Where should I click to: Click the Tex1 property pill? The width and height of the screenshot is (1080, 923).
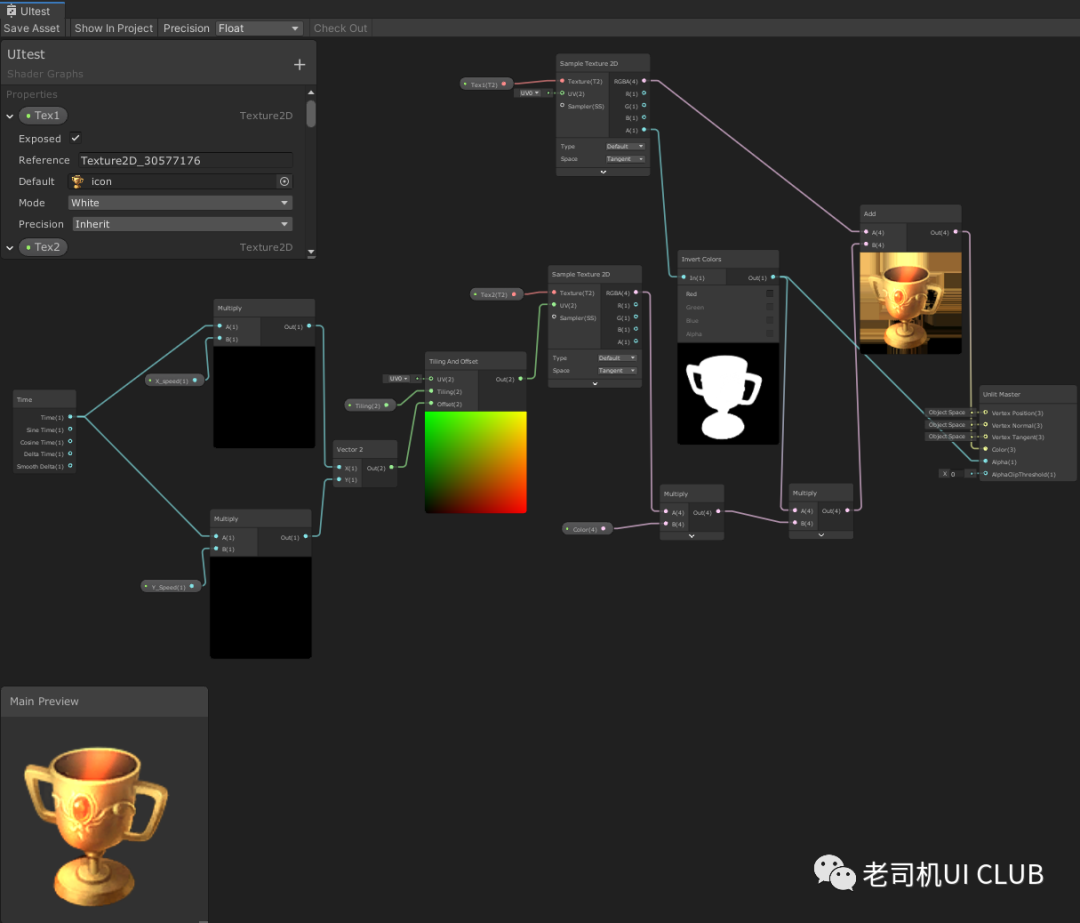tap(43, 115)
